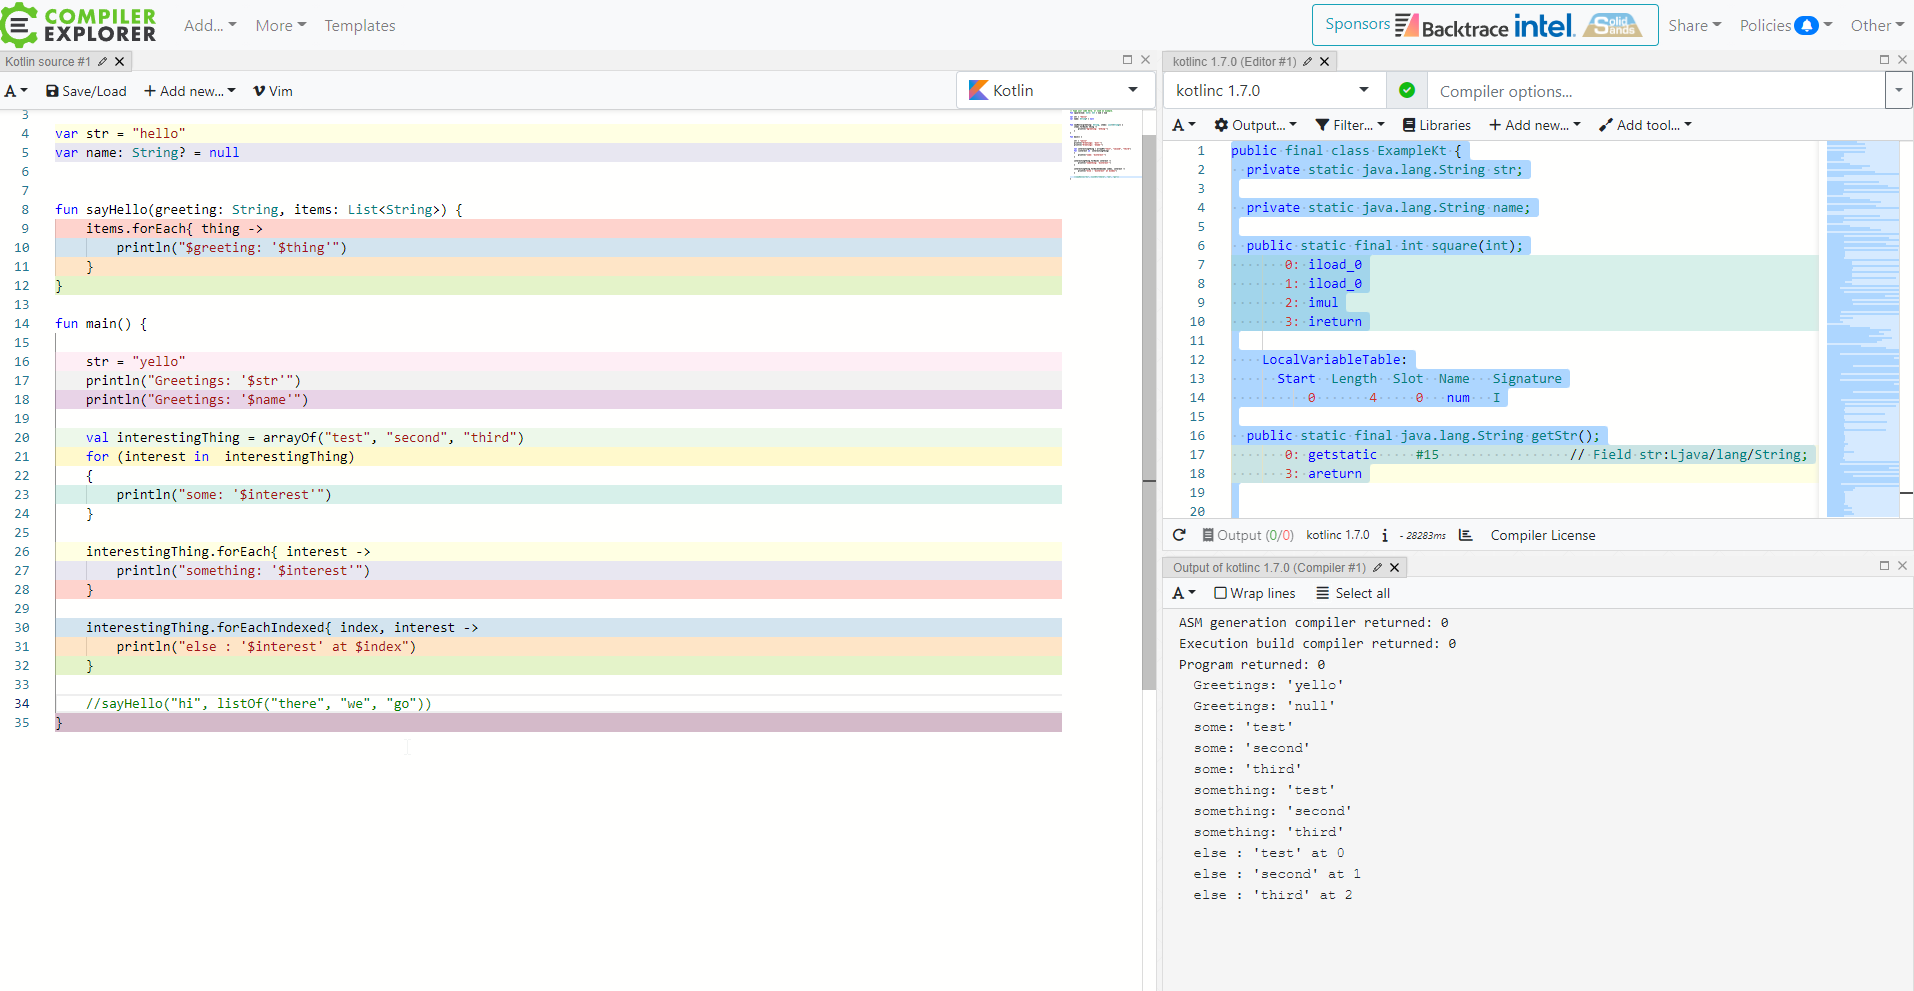Click the editor vertical scrollbar thumb

[x=1149, y=412]
